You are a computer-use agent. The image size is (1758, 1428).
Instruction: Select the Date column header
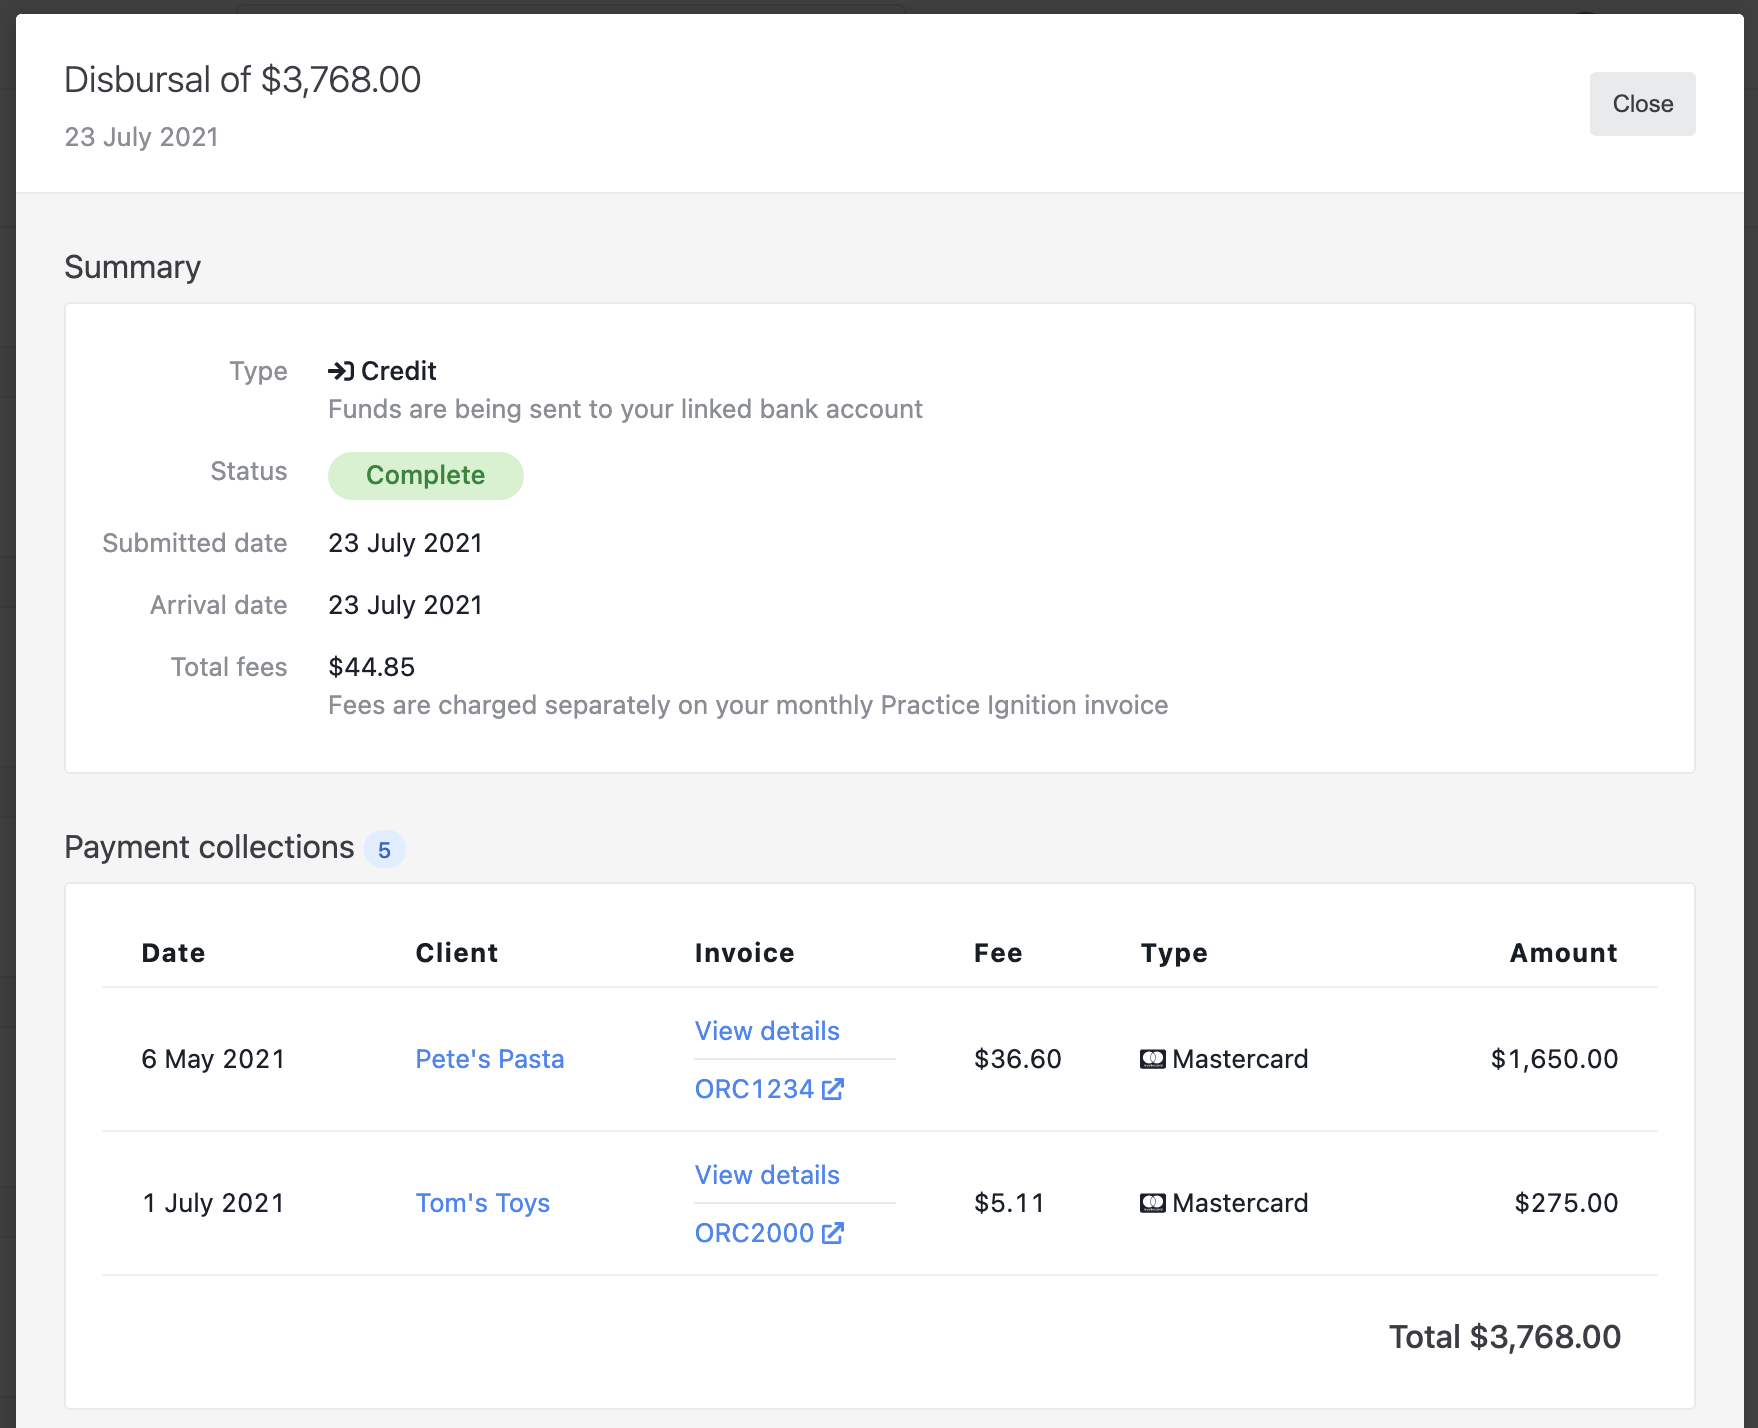(x=173, y=953)
